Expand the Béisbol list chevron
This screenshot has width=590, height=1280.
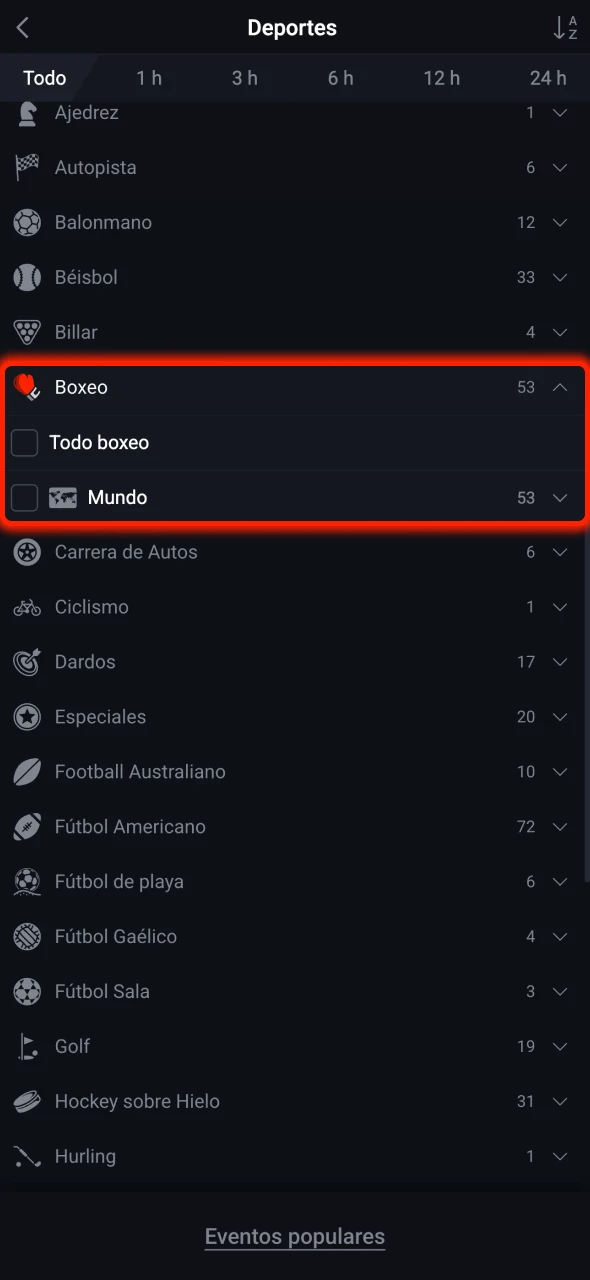tap(560, 277)
